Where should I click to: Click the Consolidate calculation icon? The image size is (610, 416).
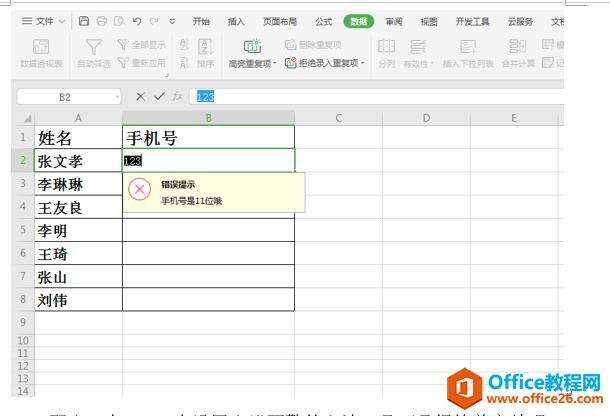(x=517, y=47)
